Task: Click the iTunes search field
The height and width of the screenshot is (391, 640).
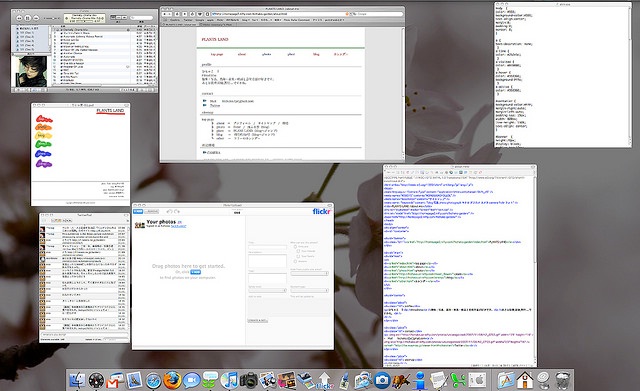Action: click(142, 18)
